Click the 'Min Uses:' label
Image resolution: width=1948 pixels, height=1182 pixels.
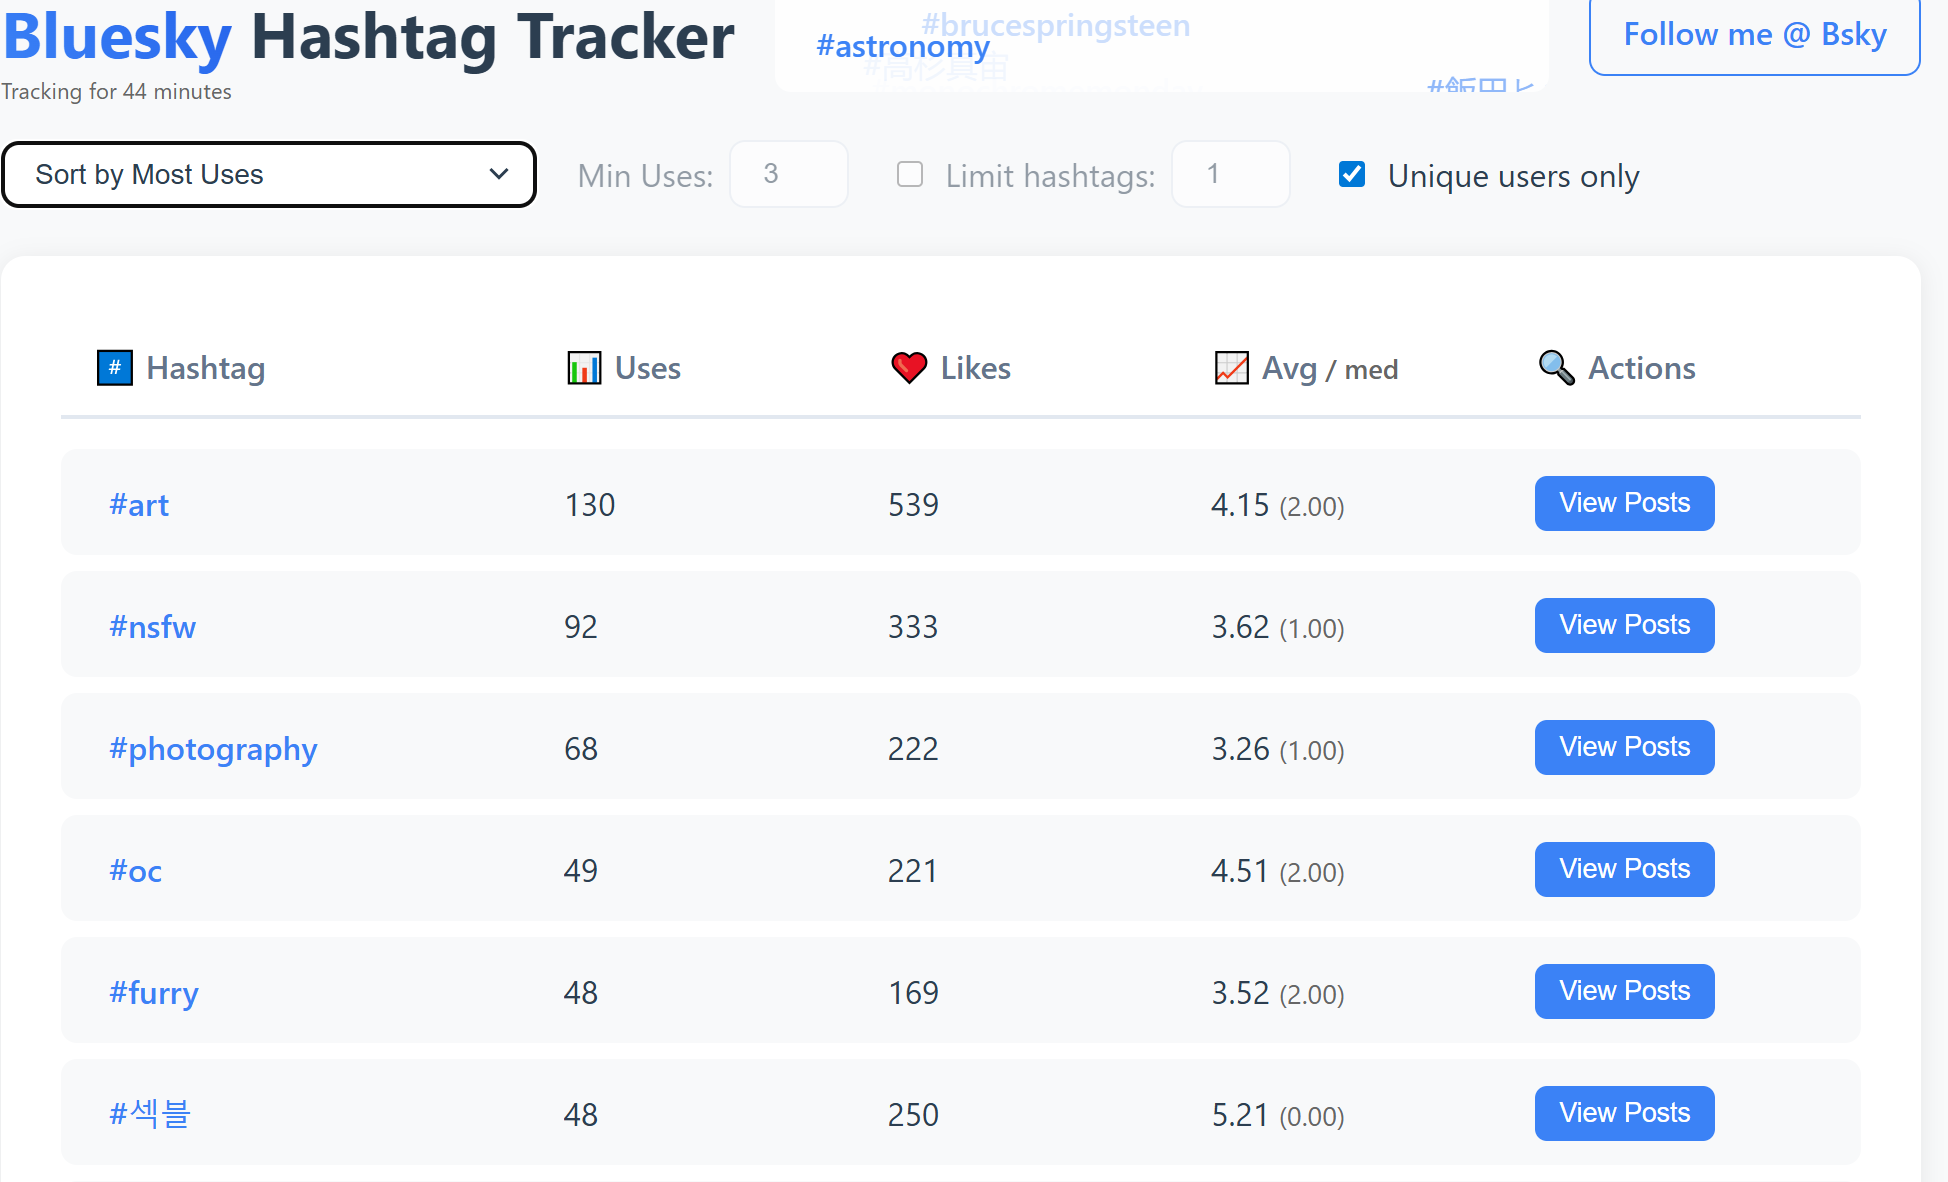[646, 176]
